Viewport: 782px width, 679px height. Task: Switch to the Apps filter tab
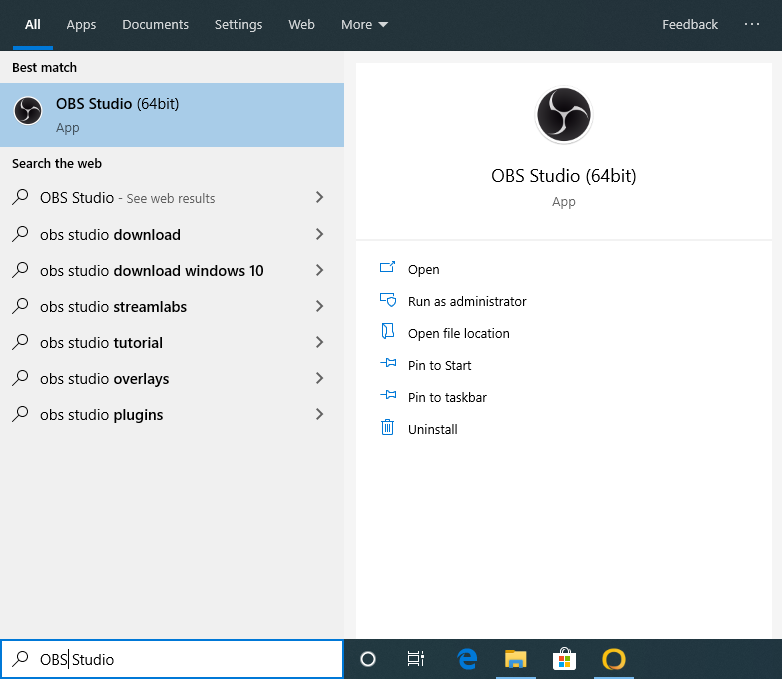81,24
